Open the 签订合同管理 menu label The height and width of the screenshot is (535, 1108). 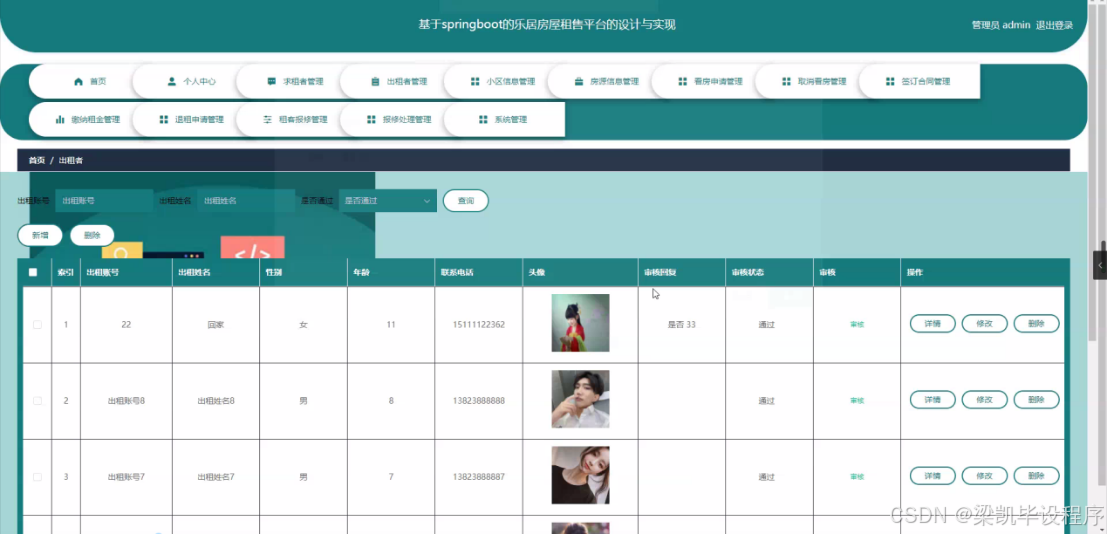(x=926, y=82)
